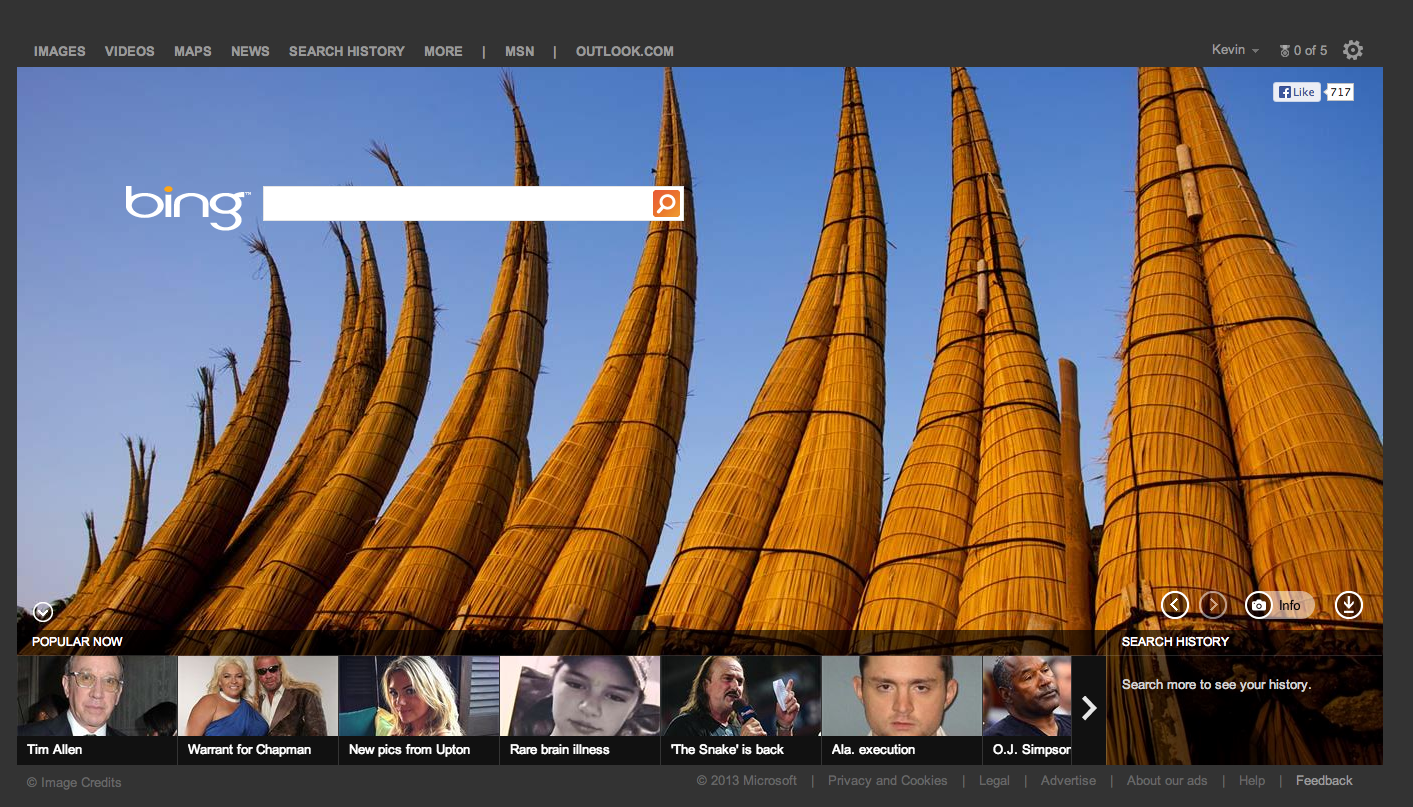Open the Rare brain illness story
Image resolution: width=1413 pixels, height=807 pixels.
coord(580,710)
